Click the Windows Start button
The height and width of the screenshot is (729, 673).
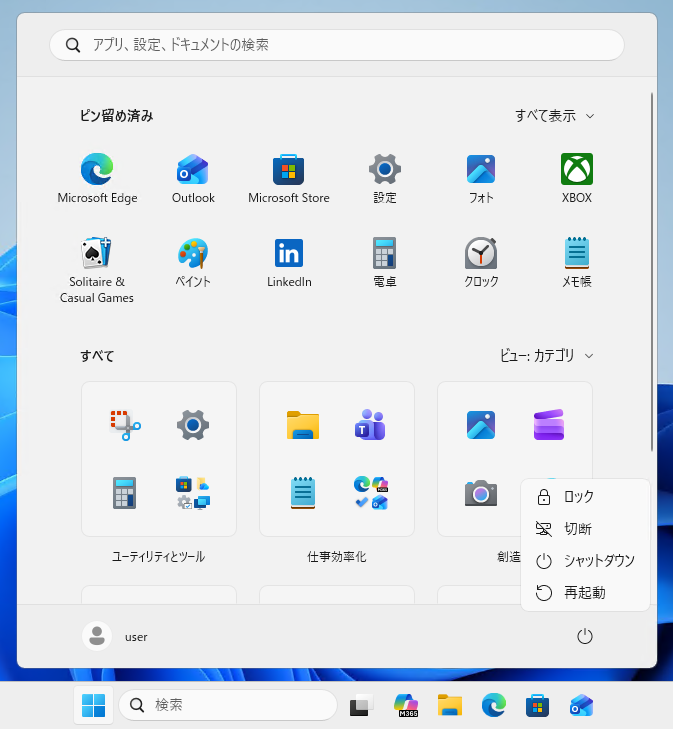[x=93, y=705]
